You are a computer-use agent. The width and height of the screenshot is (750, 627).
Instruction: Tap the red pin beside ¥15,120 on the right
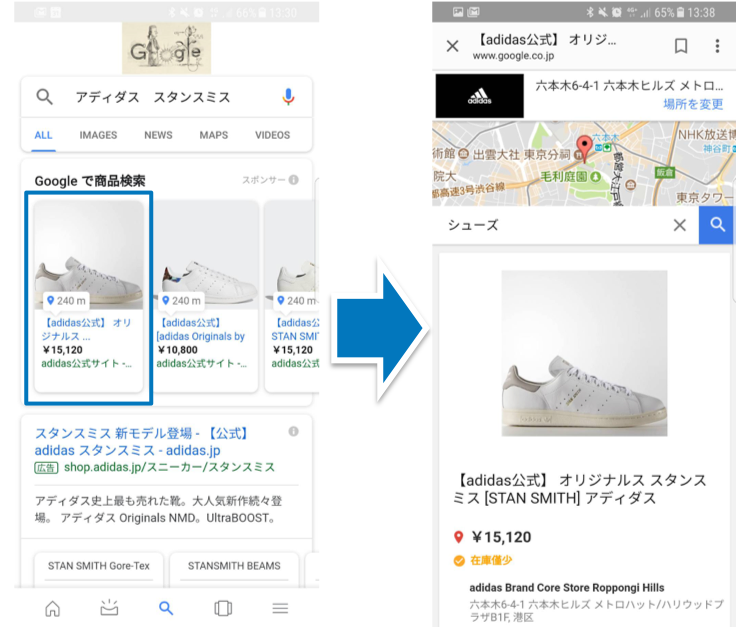(458, 537)
